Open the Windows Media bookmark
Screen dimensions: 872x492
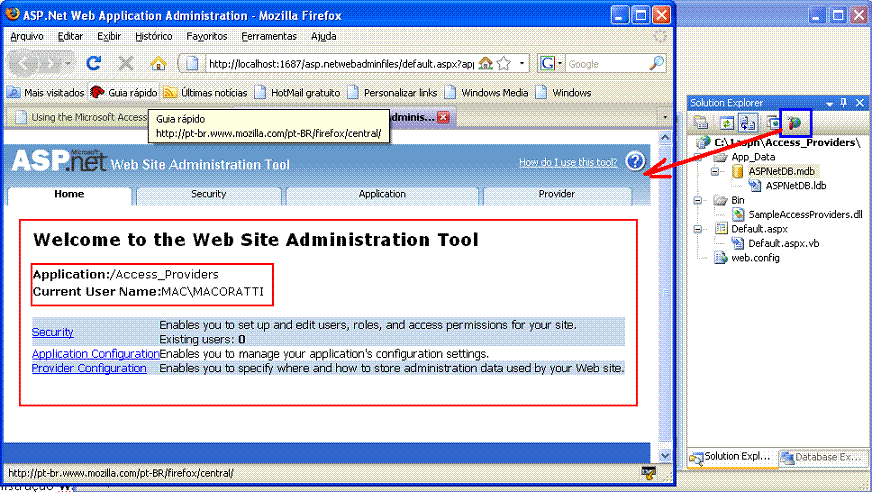(x=486, y=92)
